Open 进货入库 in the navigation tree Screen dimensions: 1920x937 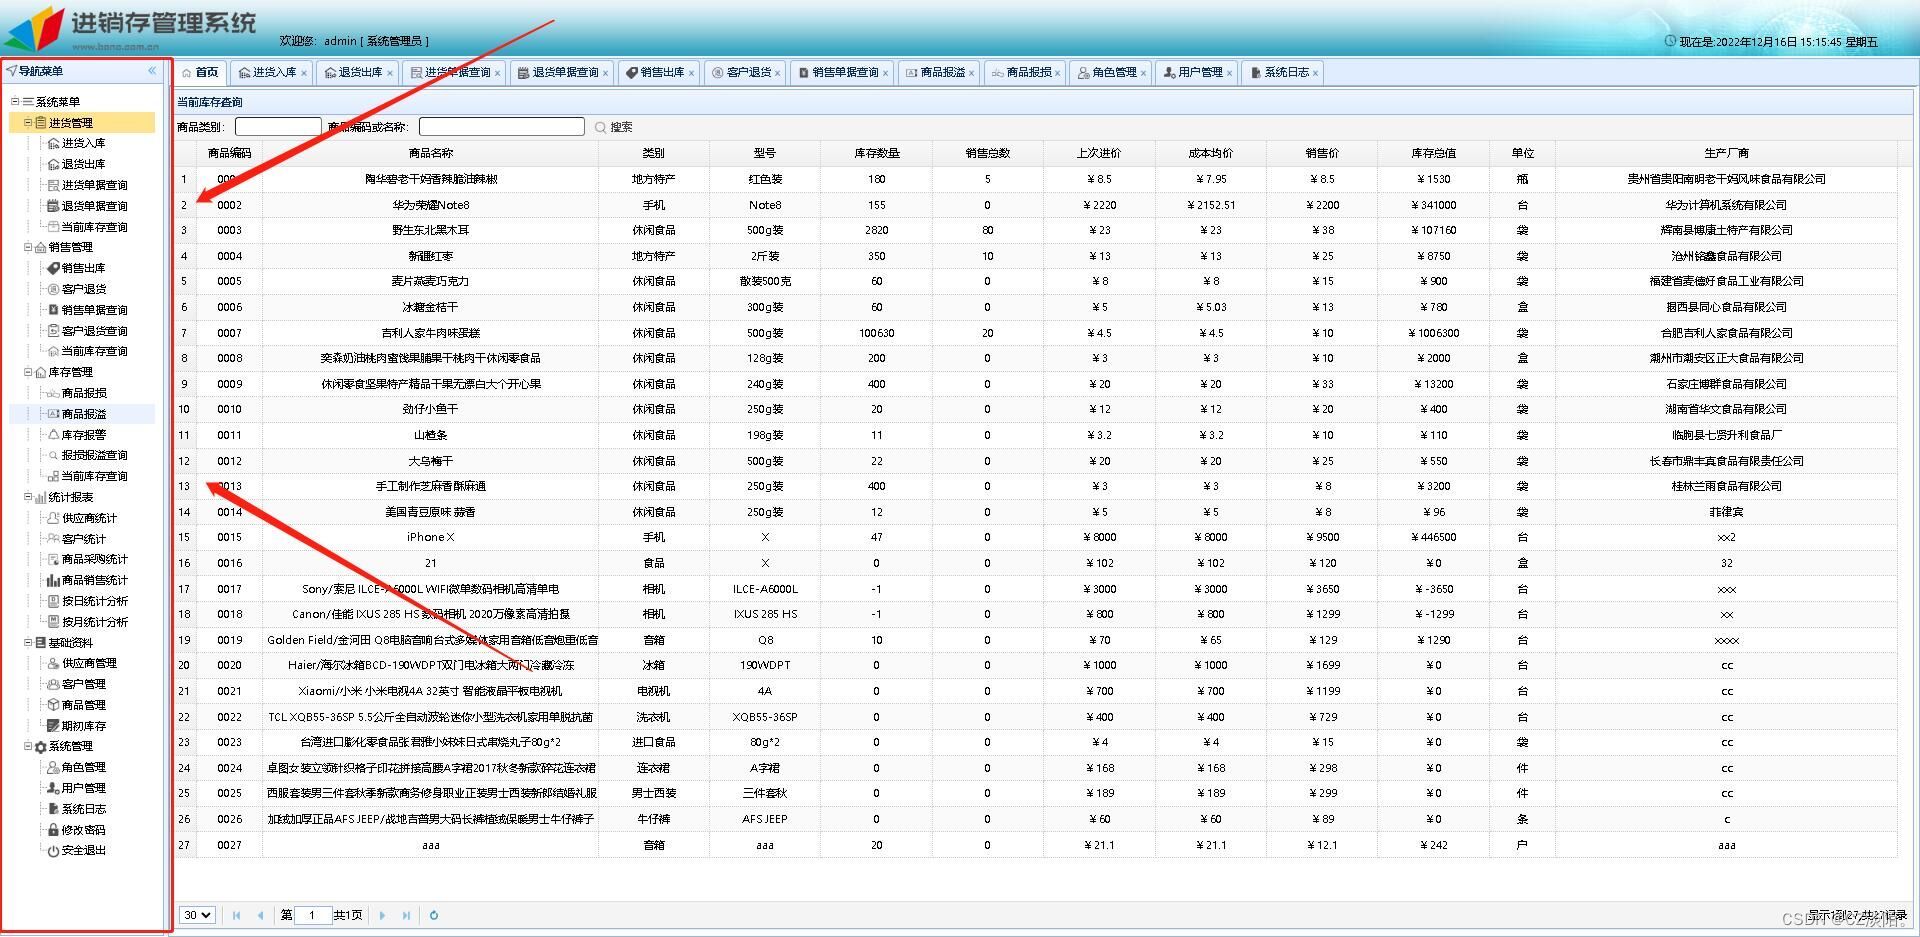[83, 143]
